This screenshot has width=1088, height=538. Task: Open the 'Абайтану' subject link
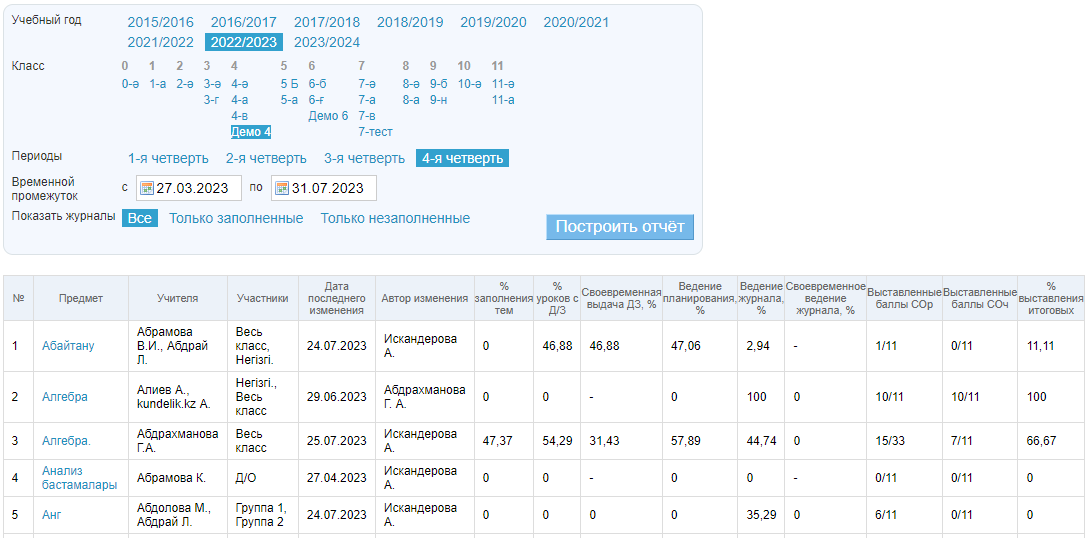68,346
